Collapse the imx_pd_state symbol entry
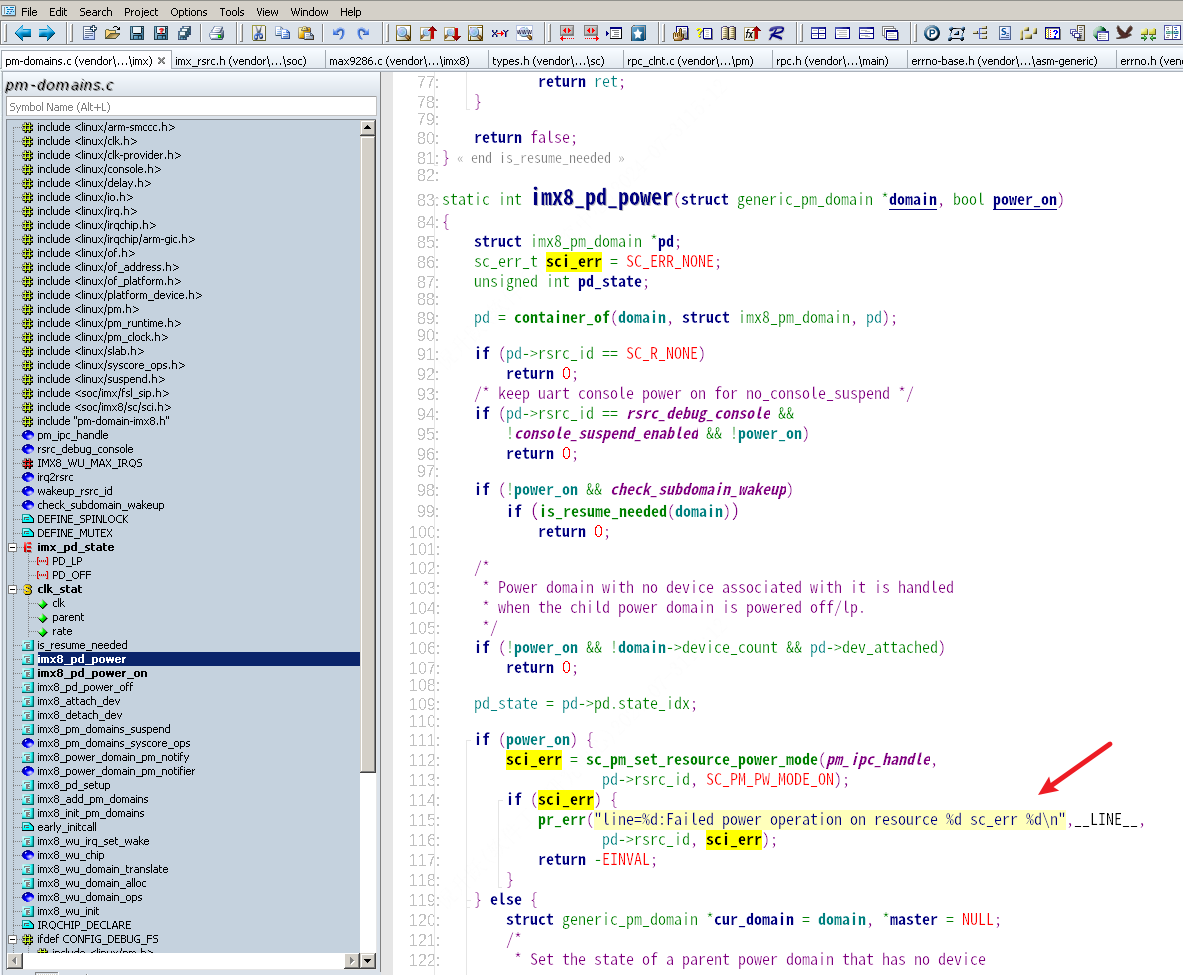This screenshot has height=975, width=1183. point(12,547)
